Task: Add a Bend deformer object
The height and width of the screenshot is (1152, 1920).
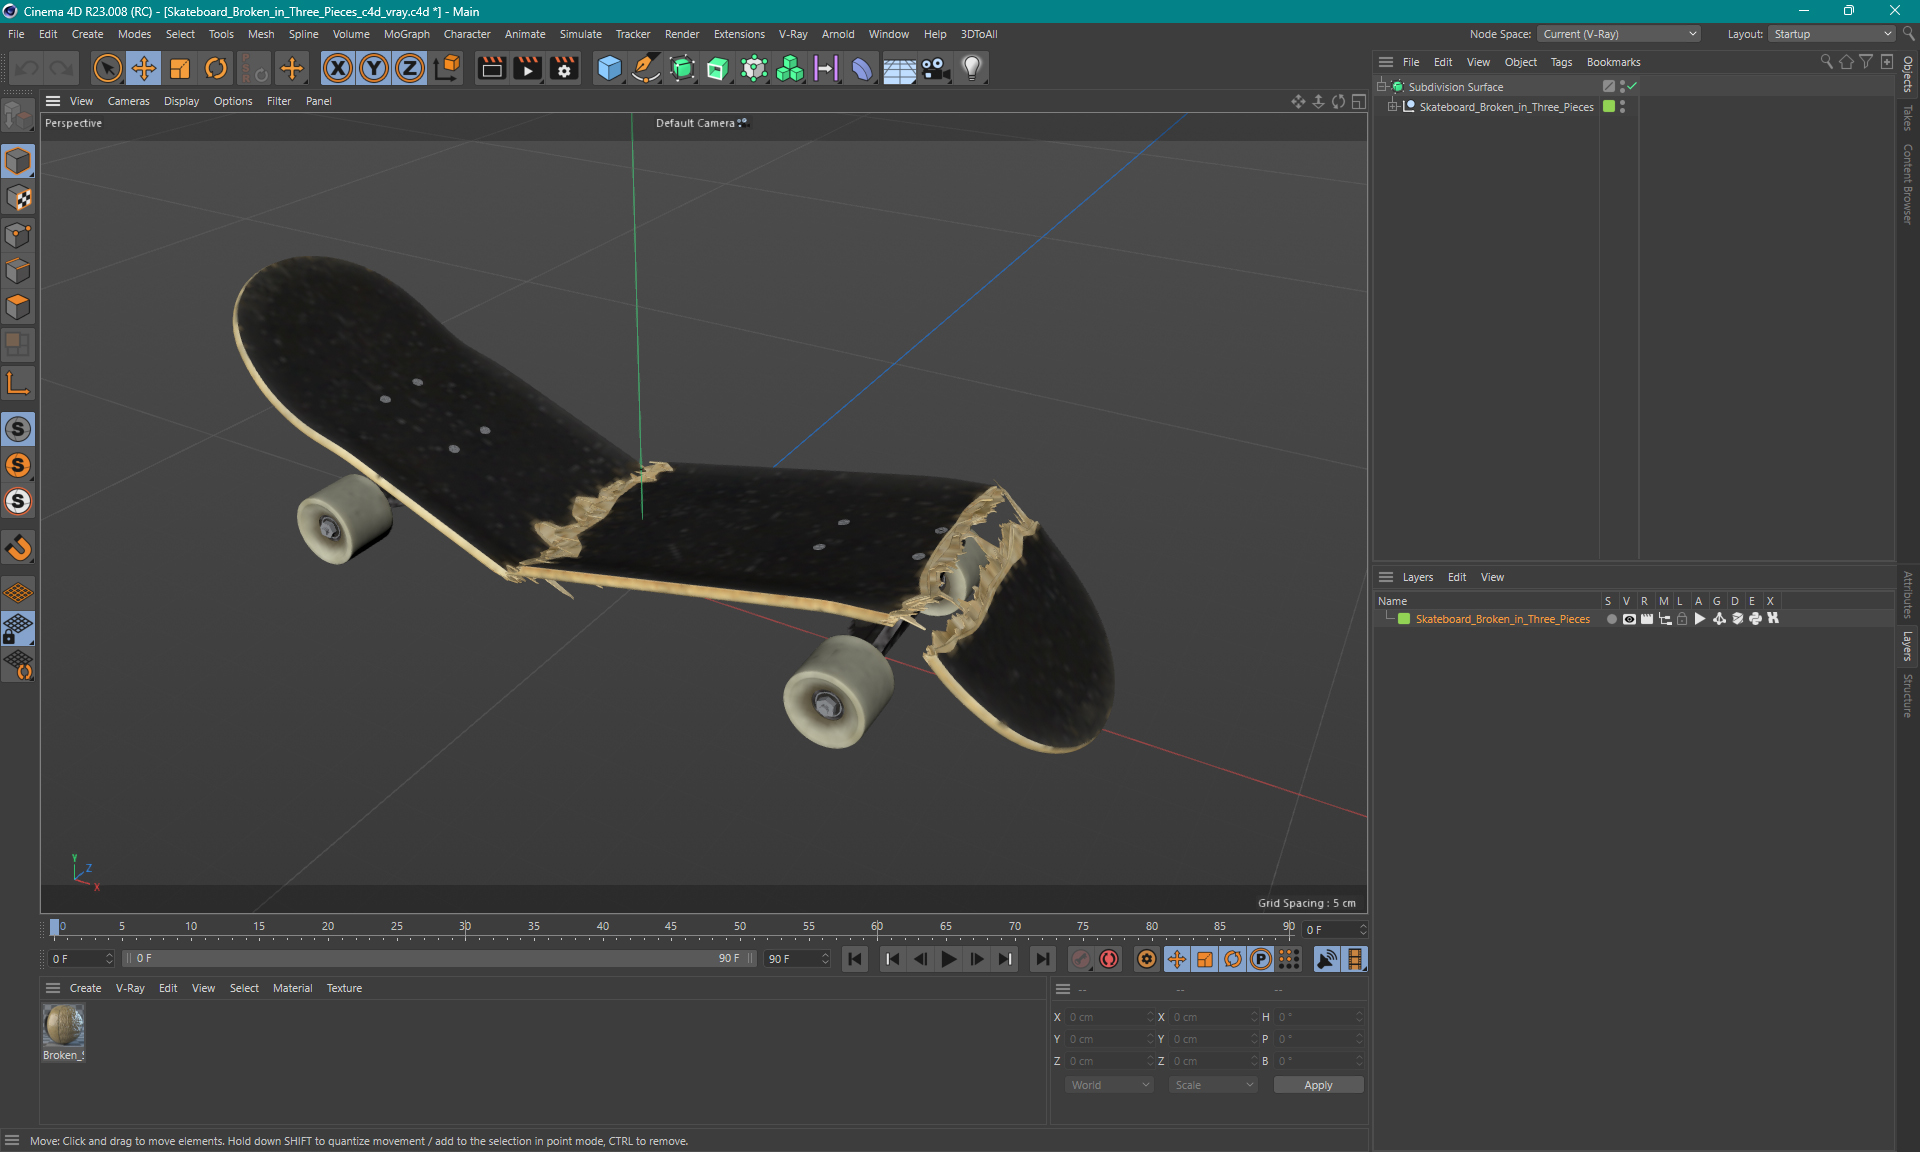Action: (x=862, y=68)
